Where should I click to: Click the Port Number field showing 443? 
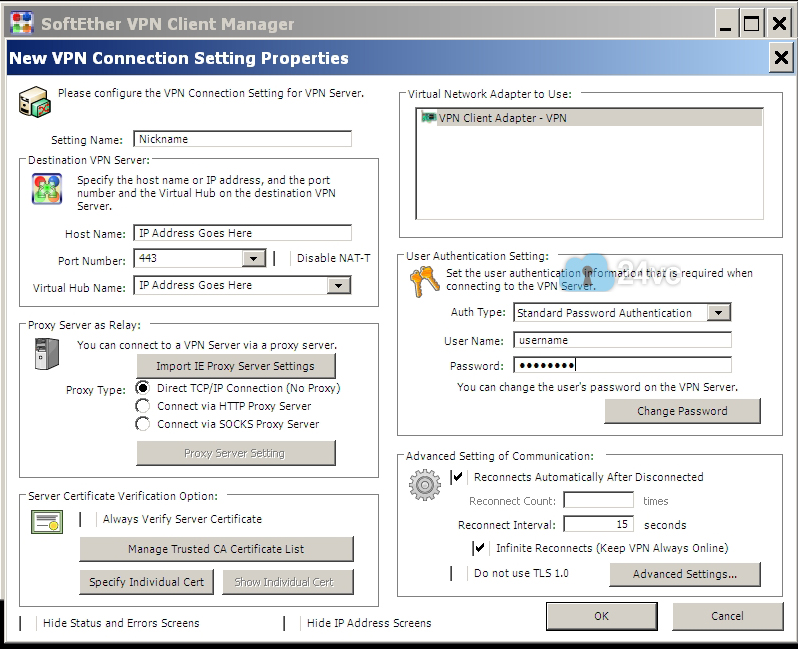tap(188, 259)
